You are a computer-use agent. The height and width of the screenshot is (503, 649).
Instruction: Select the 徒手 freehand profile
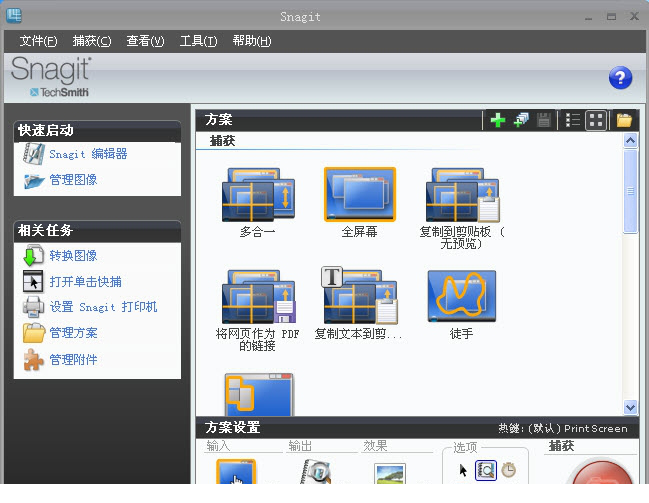(462, 305)
